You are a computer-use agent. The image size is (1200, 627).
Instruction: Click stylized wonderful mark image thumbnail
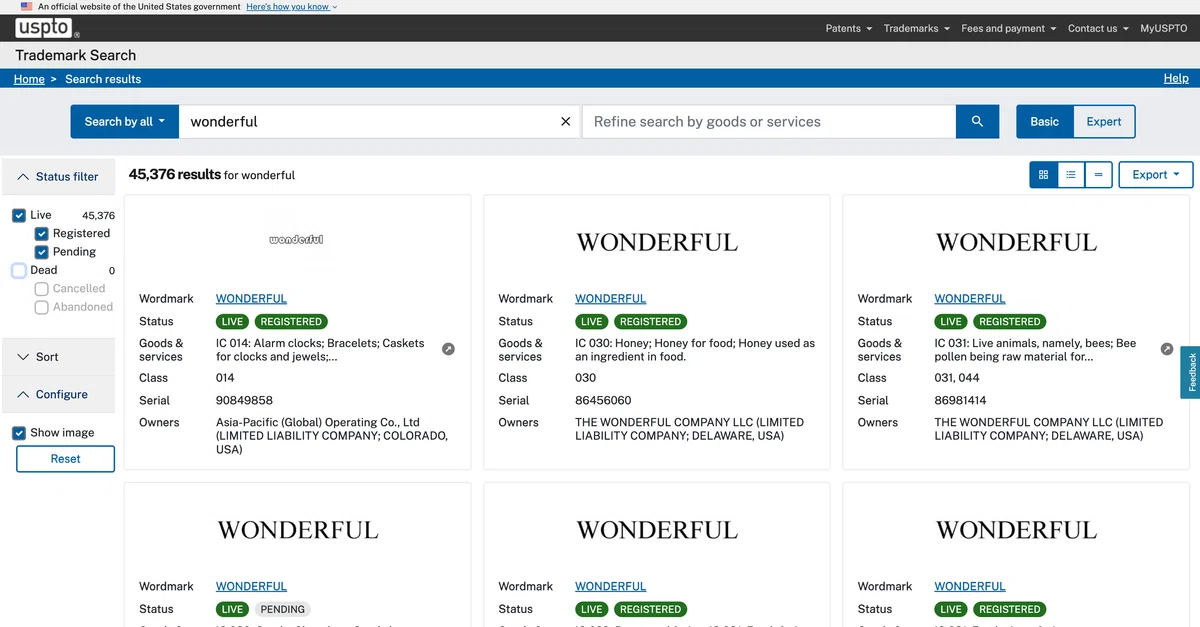(297, 240)
